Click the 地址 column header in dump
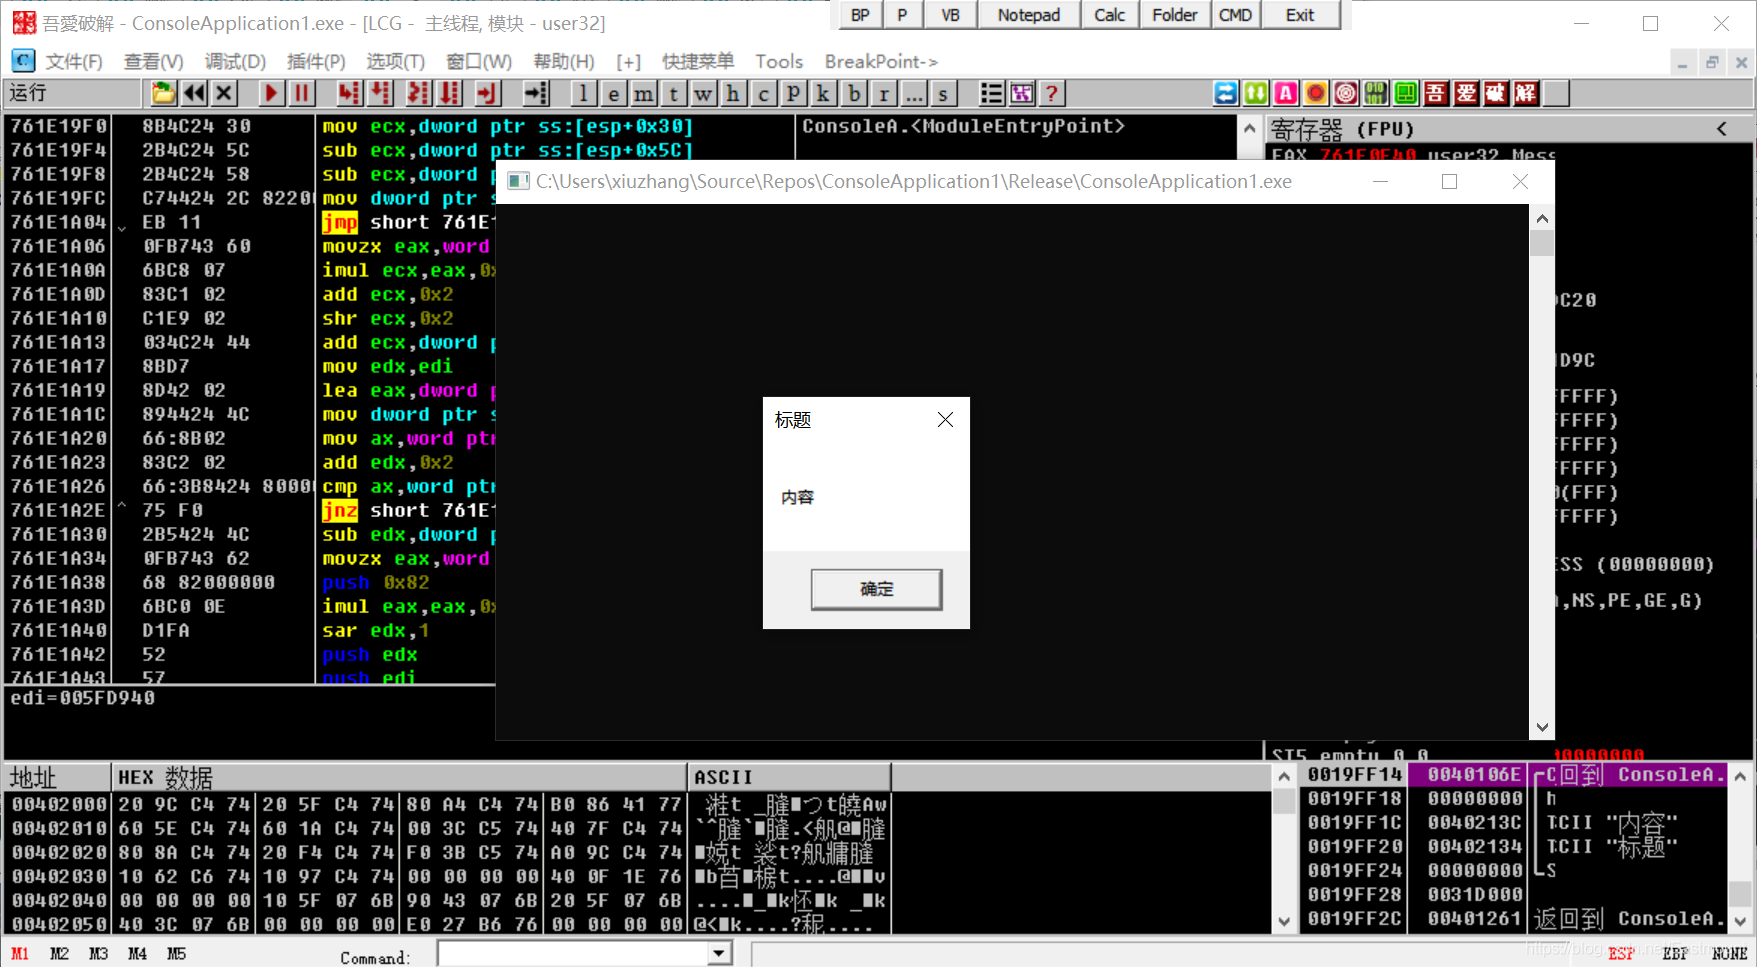This screenshot has width=1757, height=967. 57,777
